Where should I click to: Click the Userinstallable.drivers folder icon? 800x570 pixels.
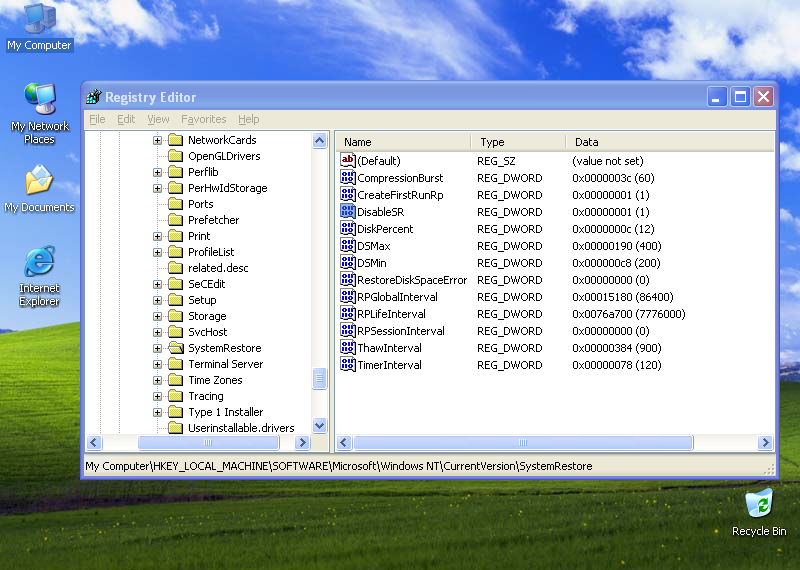[176, 428]
